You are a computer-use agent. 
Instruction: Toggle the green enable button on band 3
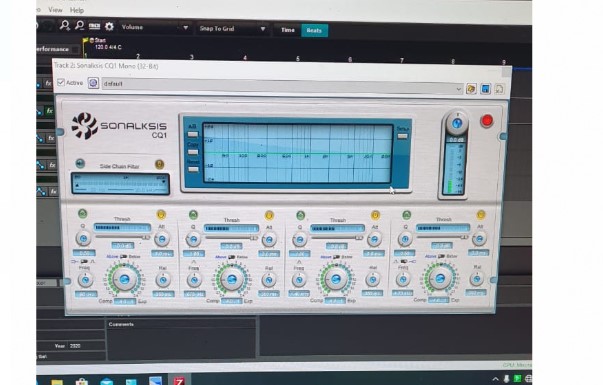300,215
